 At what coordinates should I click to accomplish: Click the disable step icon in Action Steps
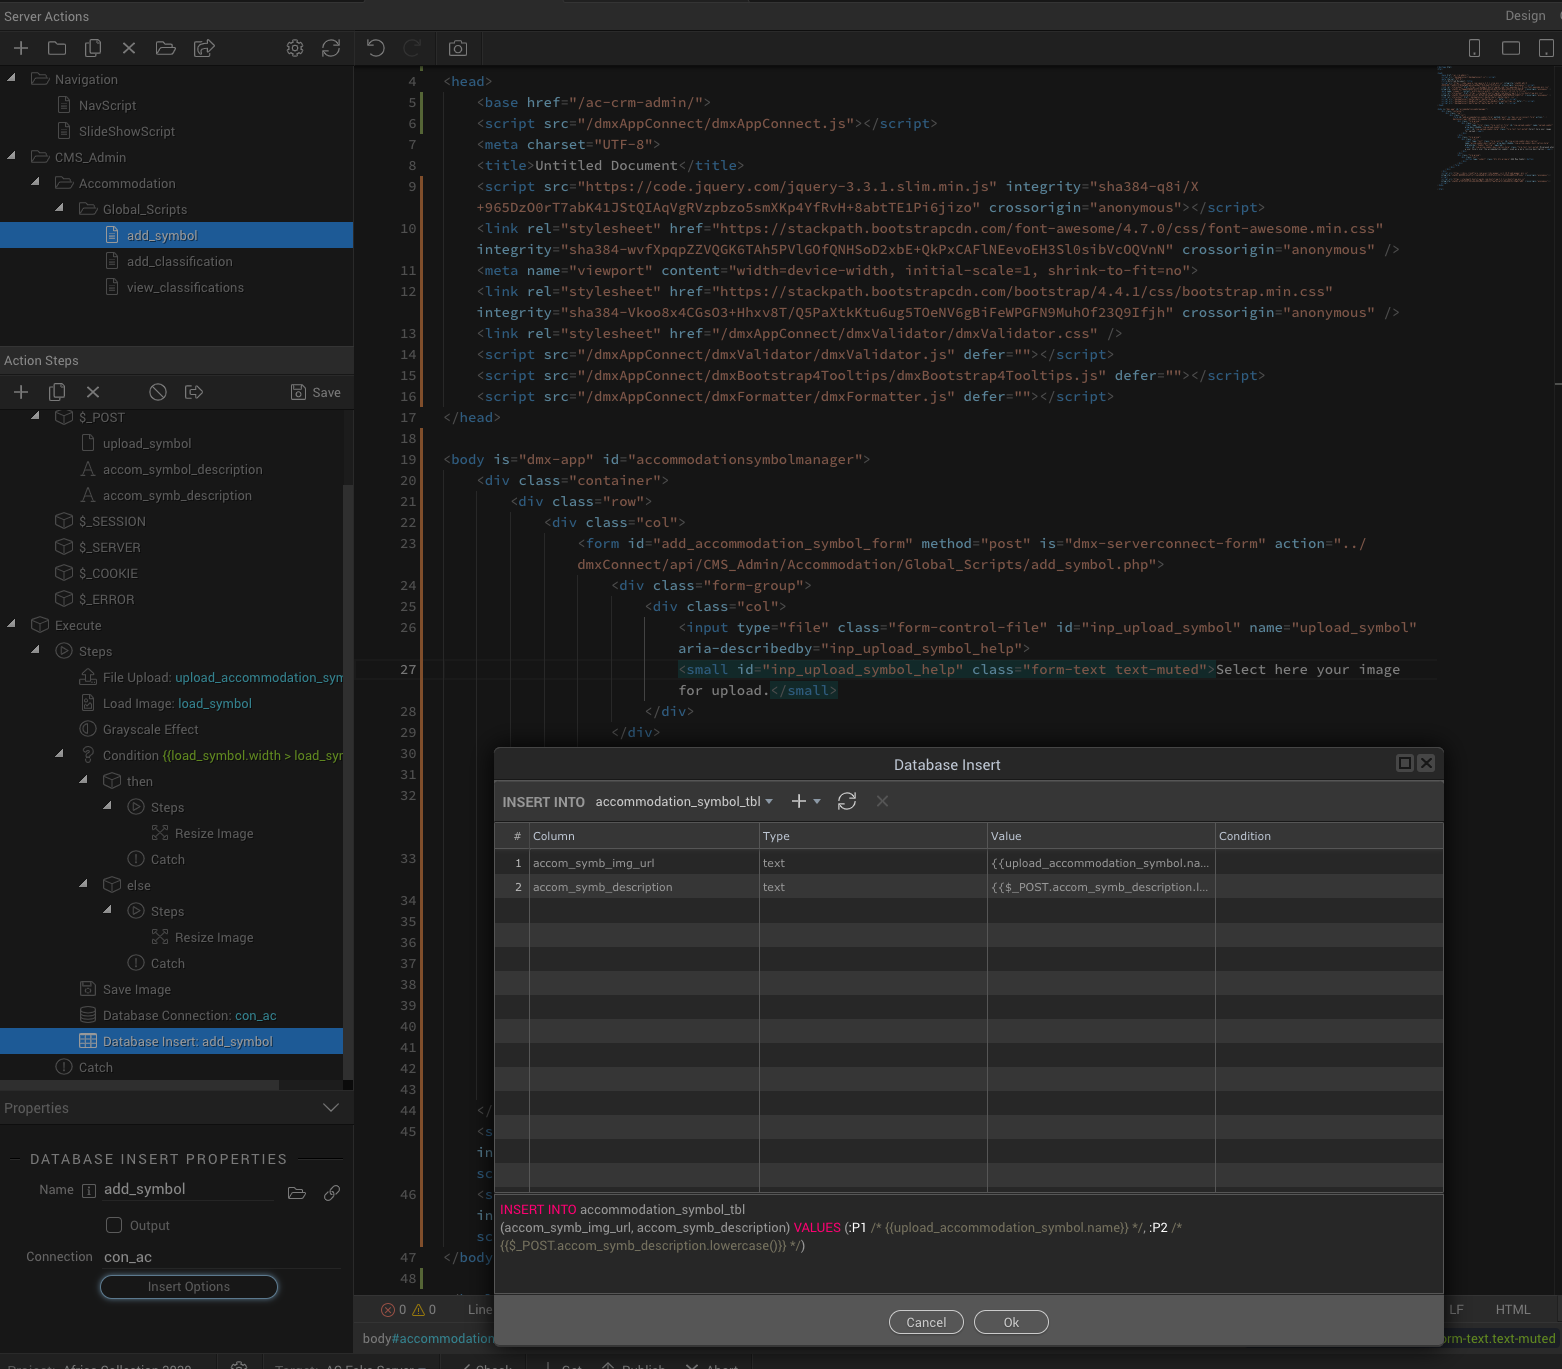click(158, 392)
